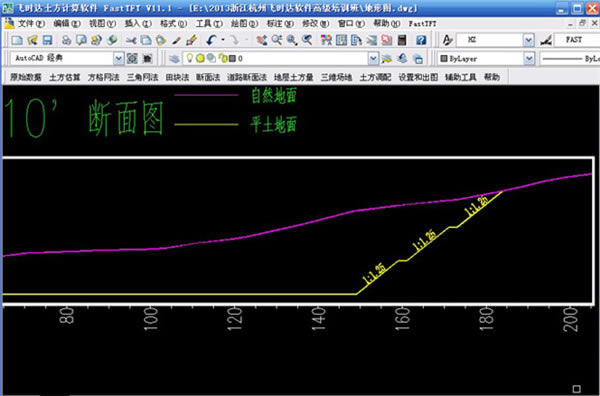Open the QuickCalc calculator icon

pos(402,40)
